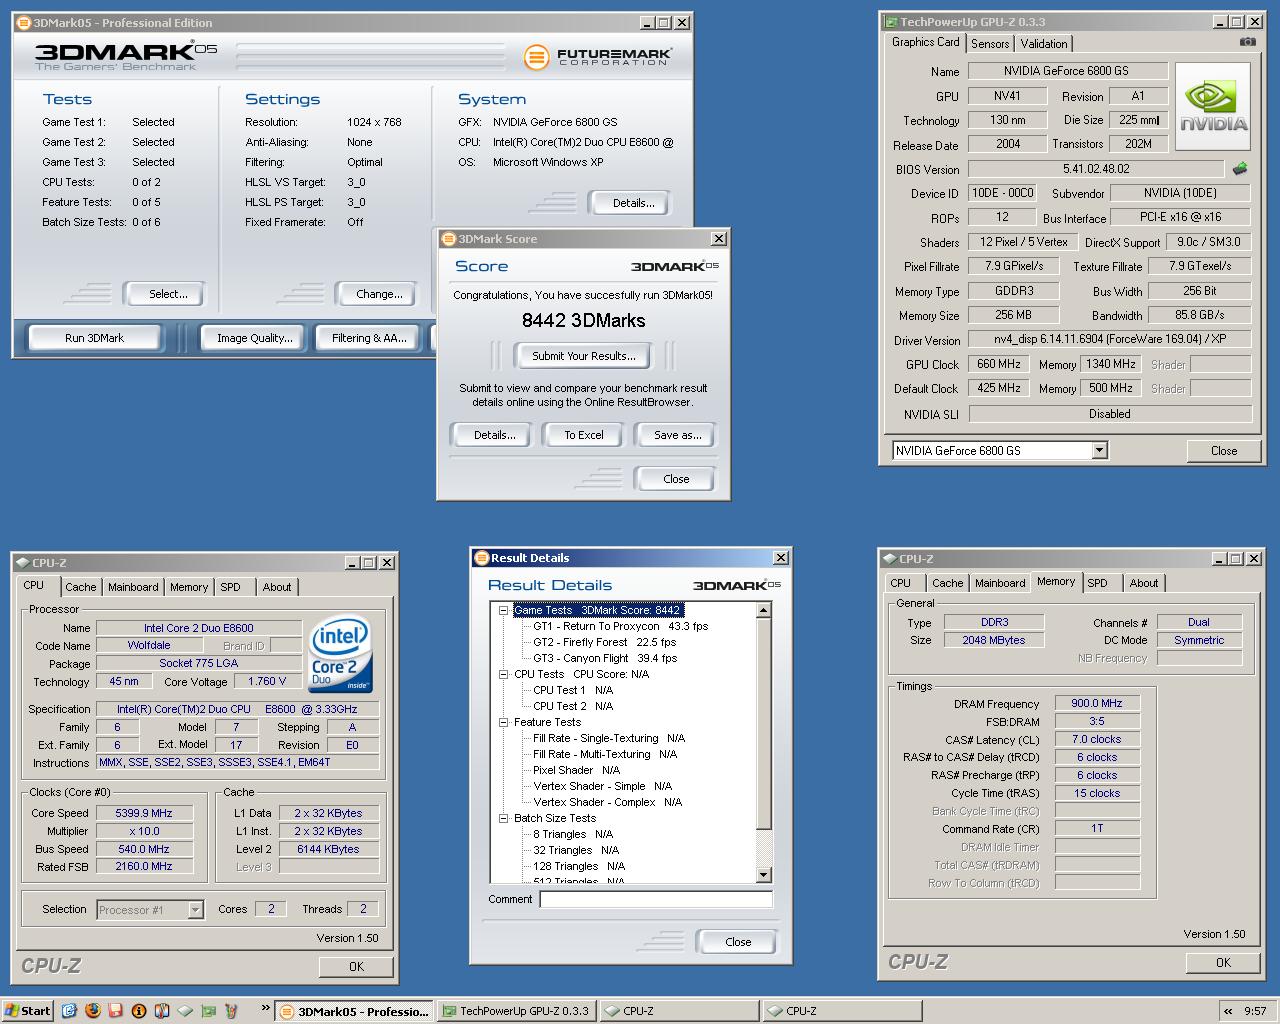Screen dimensions: 1280x1024
Task: Open the GPU selection dropdown in GPU-Z
Action: [x=1099, y=450]
